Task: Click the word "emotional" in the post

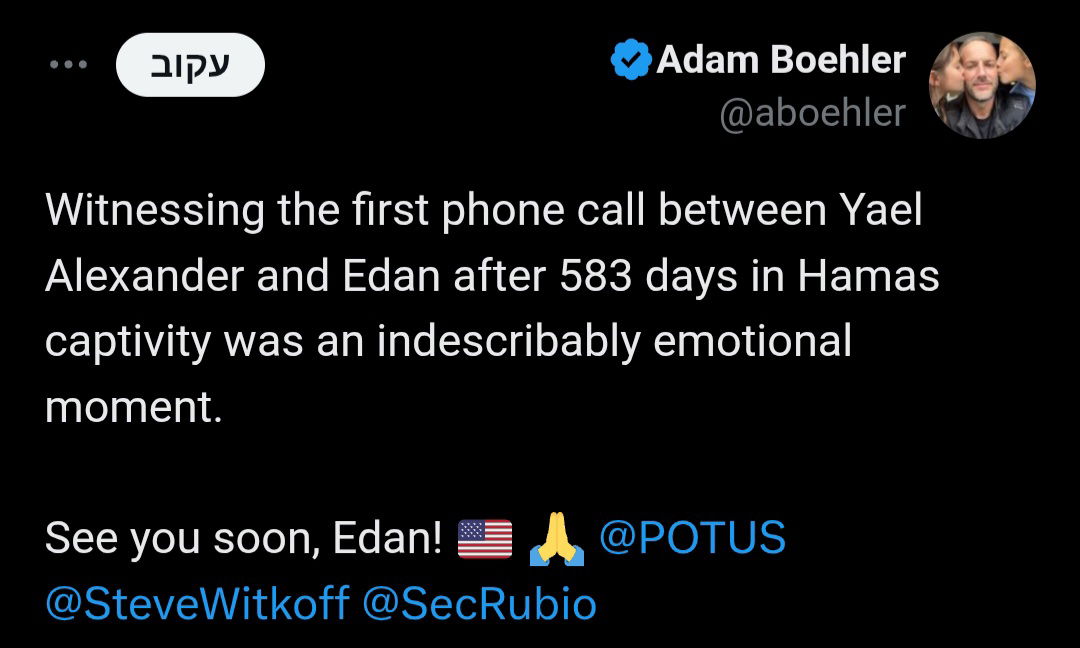Action: point(752,342)
